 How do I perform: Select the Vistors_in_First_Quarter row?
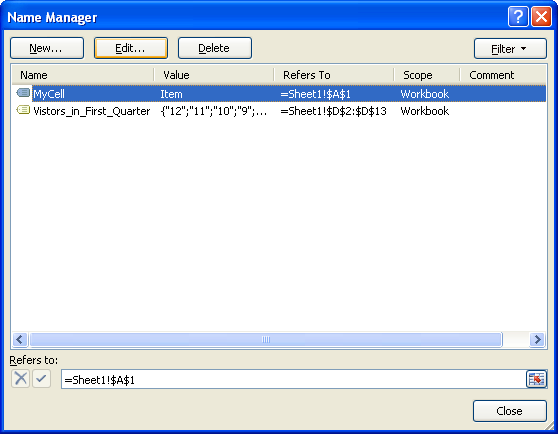279,111
